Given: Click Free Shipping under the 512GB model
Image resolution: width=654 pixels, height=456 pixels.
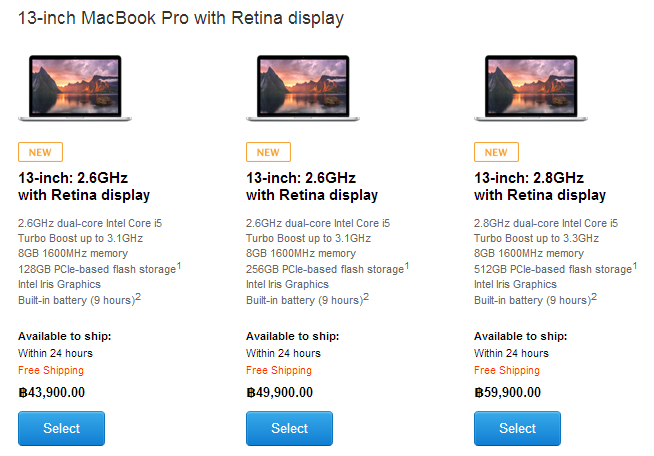Looking at the screenshot, I should click(507, 370).
